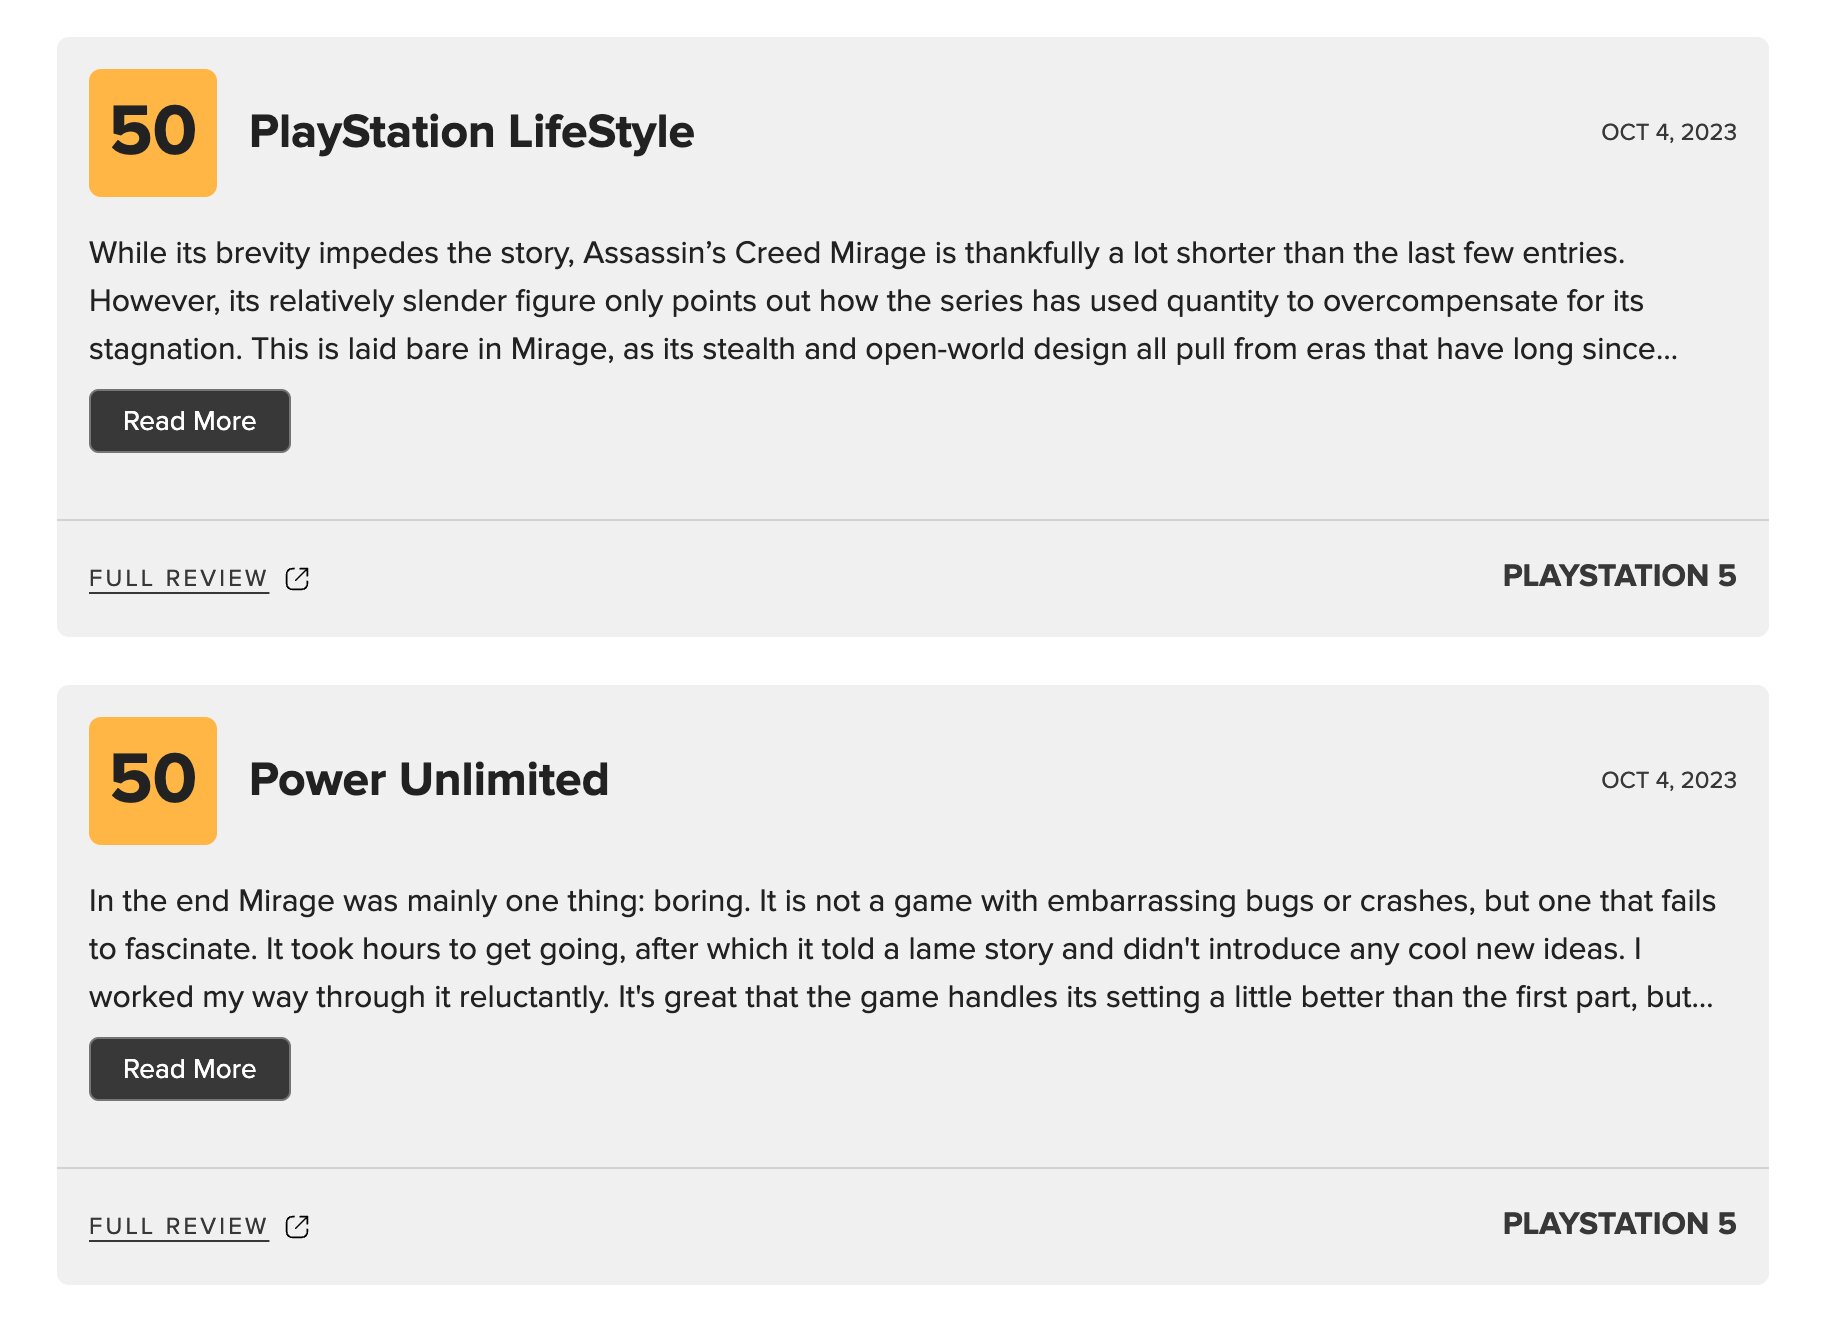This screenshot has width=1838, height=1318.
Task: Click truncated text ending "have long since..."
Action: click(884, 349)
